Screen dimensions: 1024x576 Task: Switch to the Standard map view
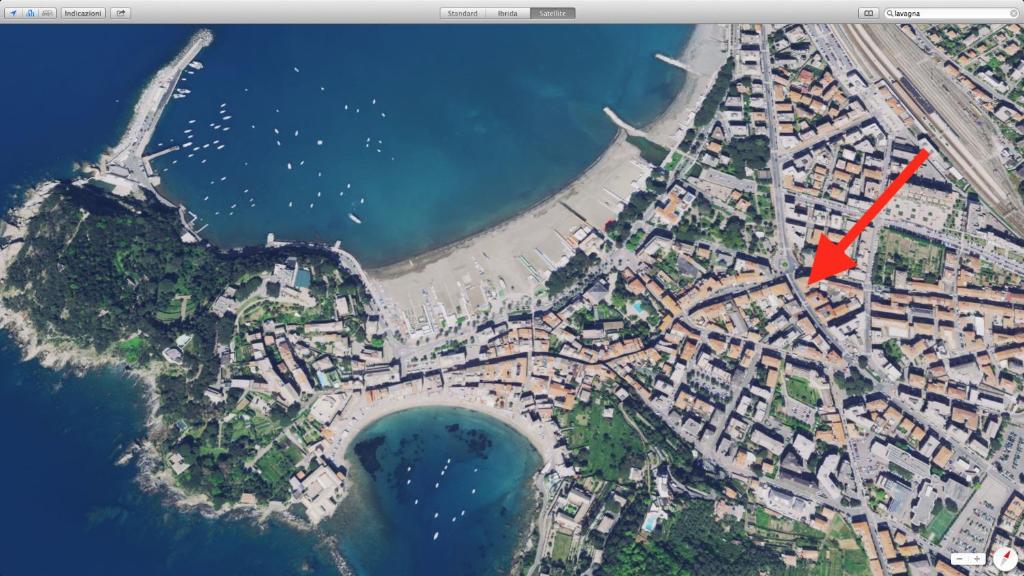click(462, 13)
